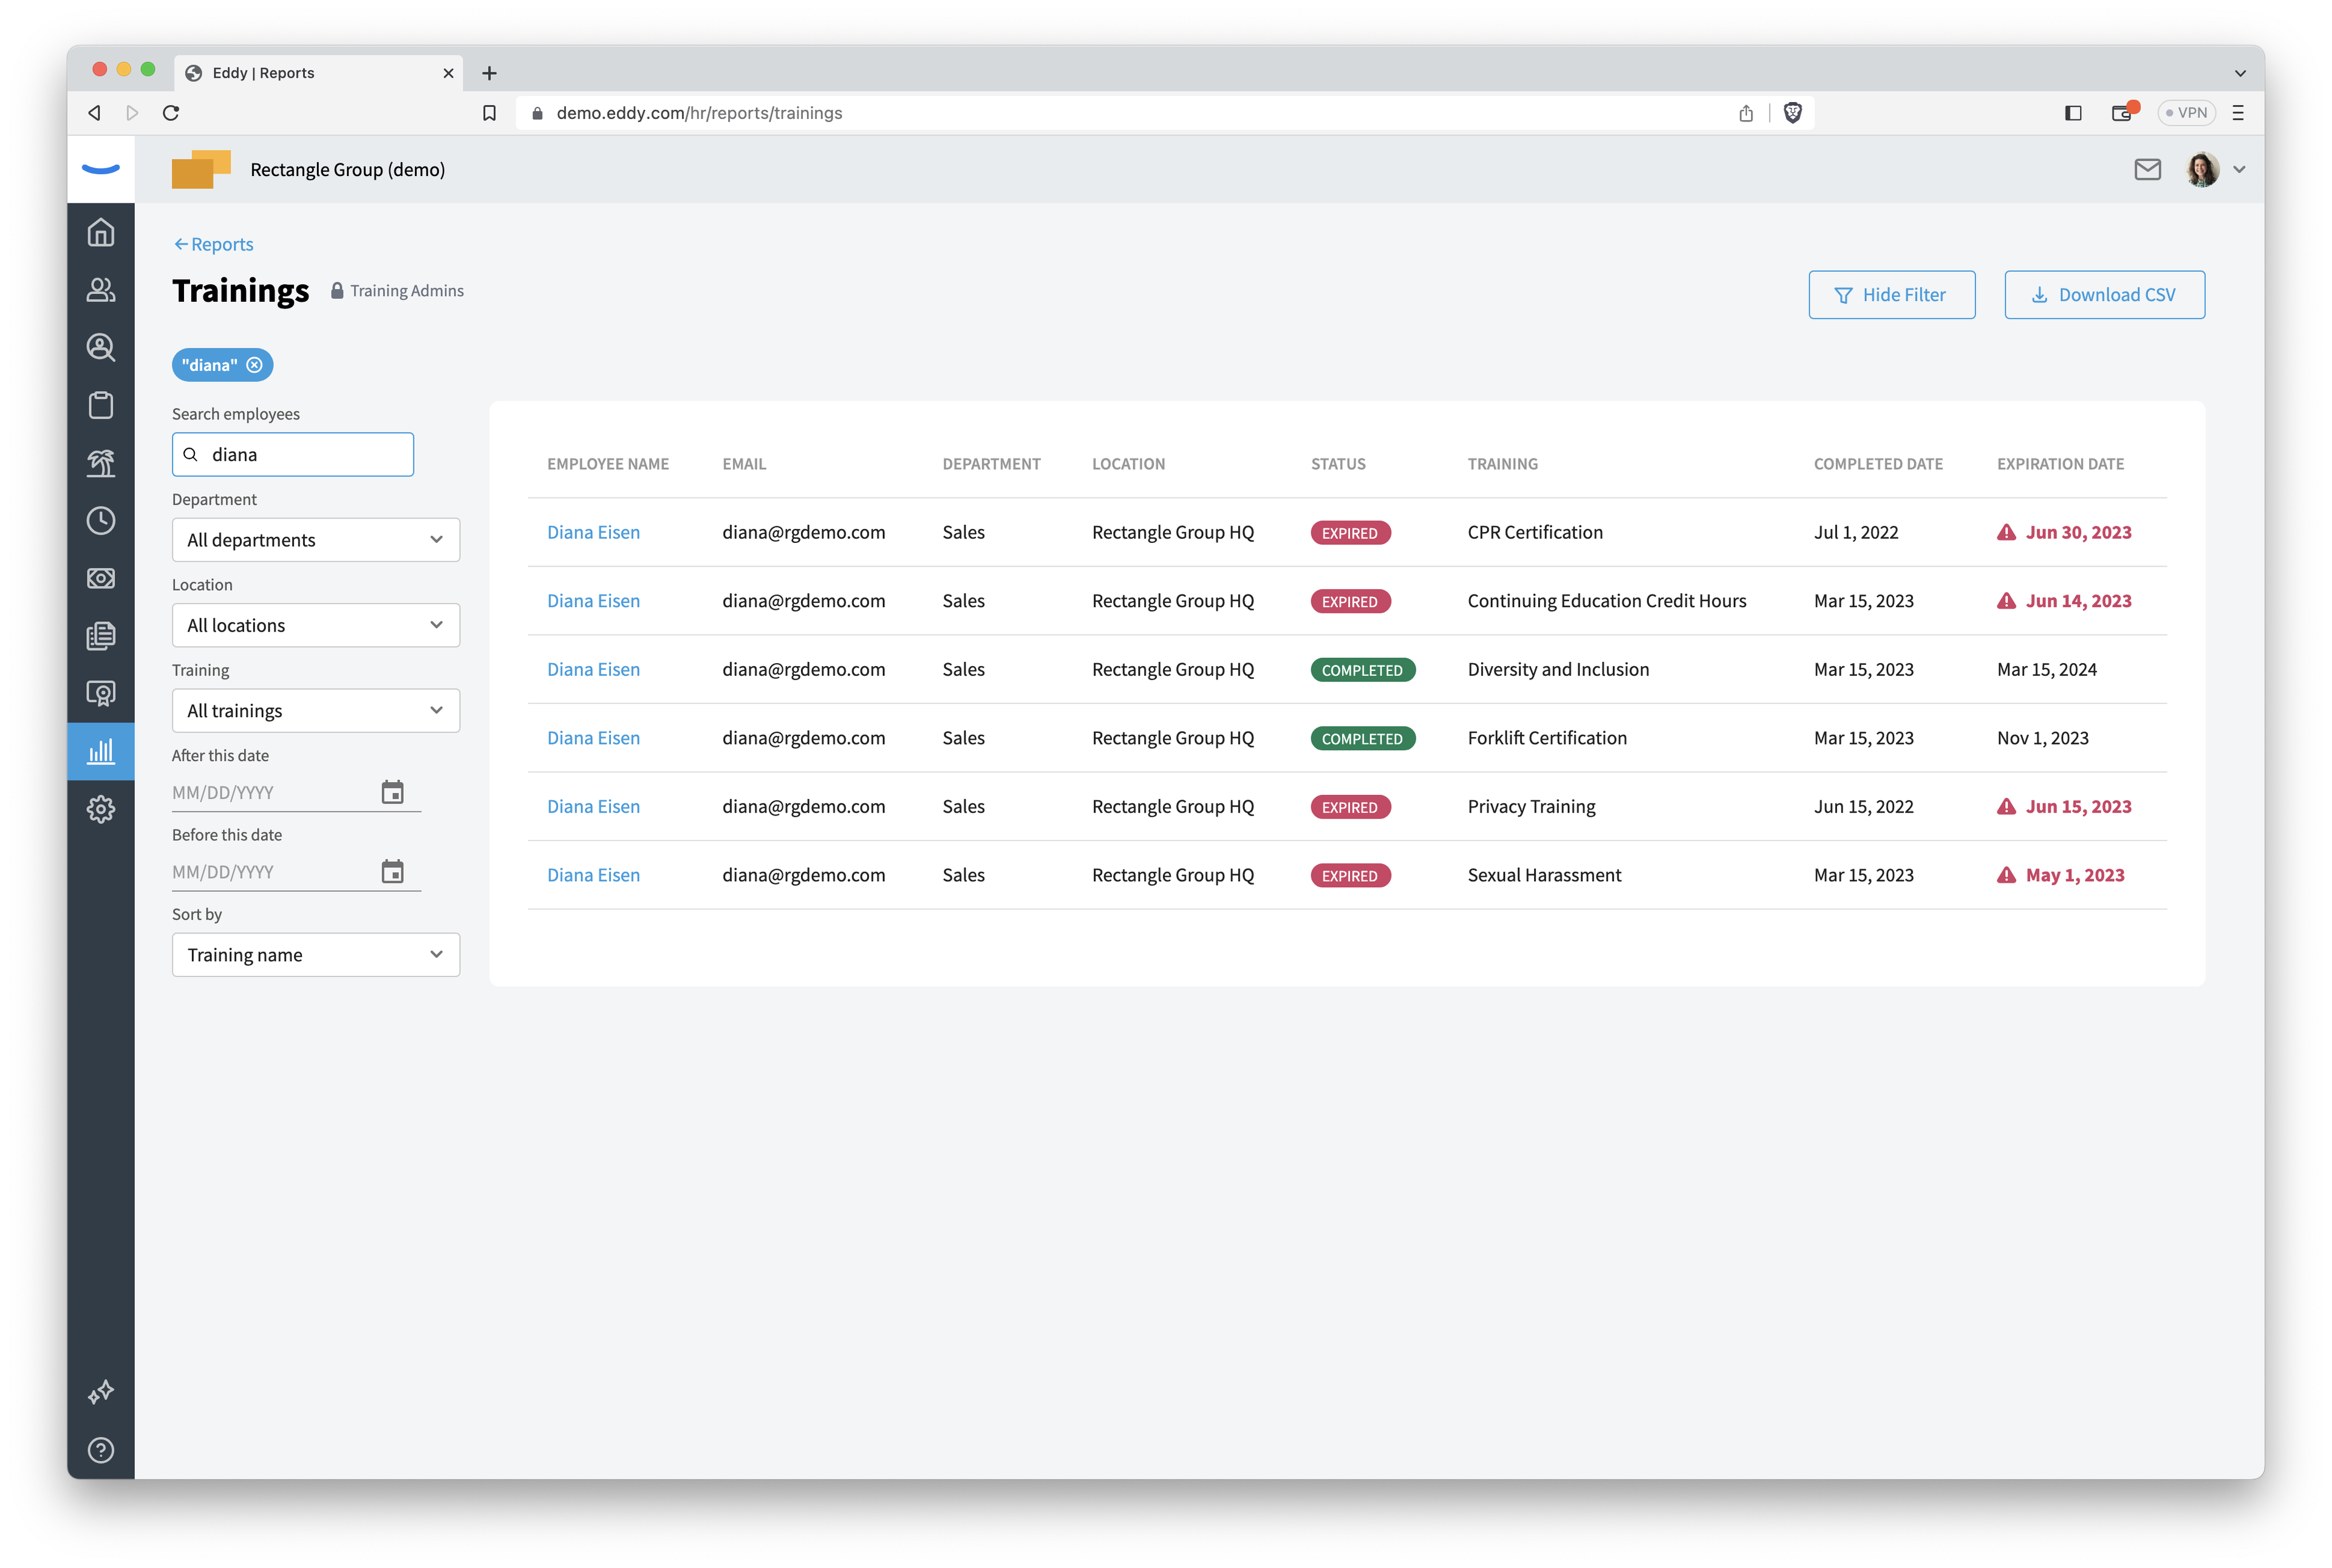This screenshot has width=2332, height=1568.
Task: Expand the All locations dropdown
Action: (316, 625)
